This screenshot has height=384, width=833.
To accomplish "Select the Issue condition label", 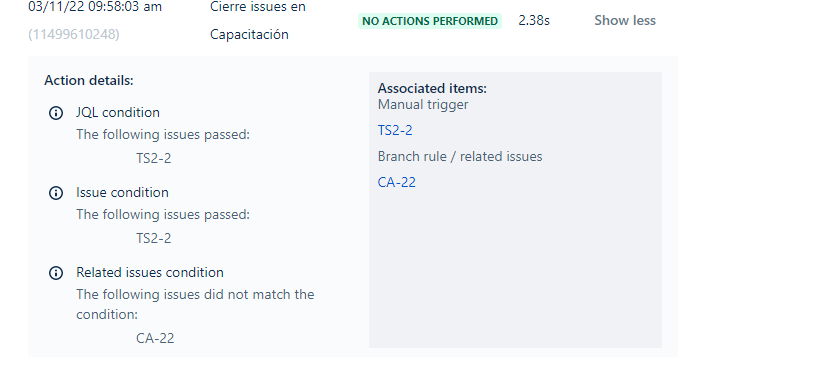I will tap(122, 192).
